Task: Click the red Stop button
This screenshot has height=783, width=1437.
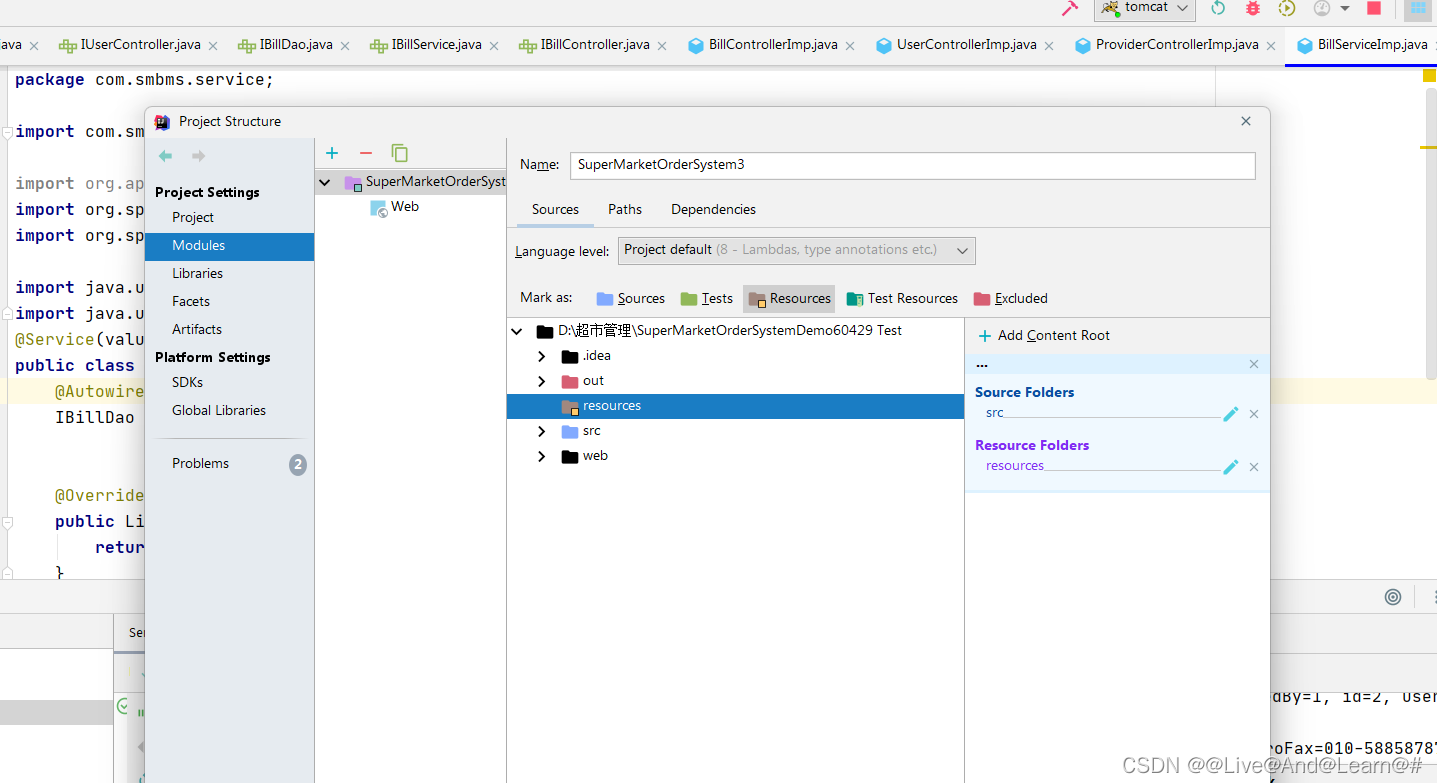Action: (x=1374, y=8)
